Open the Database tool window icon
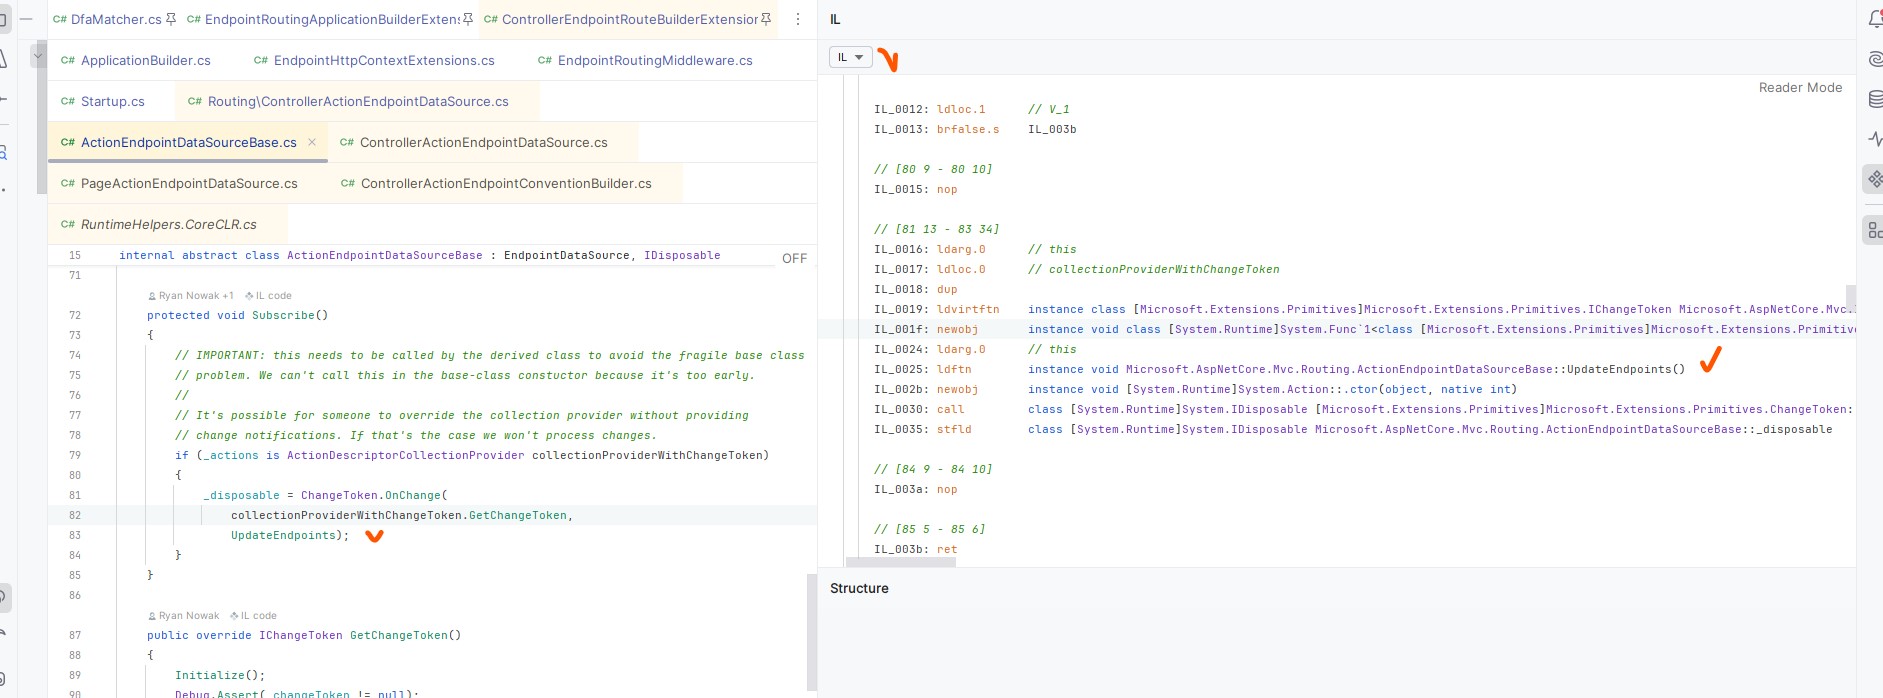Image resolution: width=1883 pixels, height=698 pixels. tap(1875, 99)
